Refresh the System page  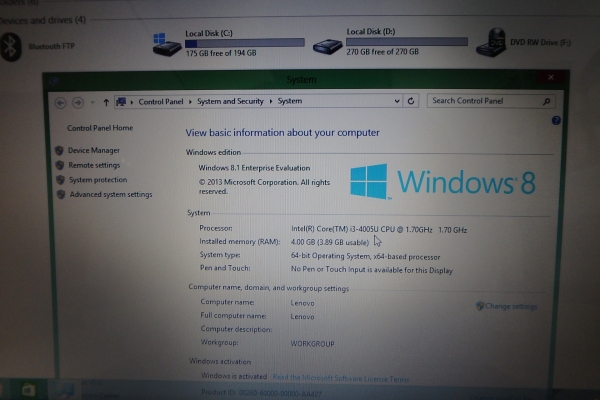pyautogui.click(x=411, y=101)
